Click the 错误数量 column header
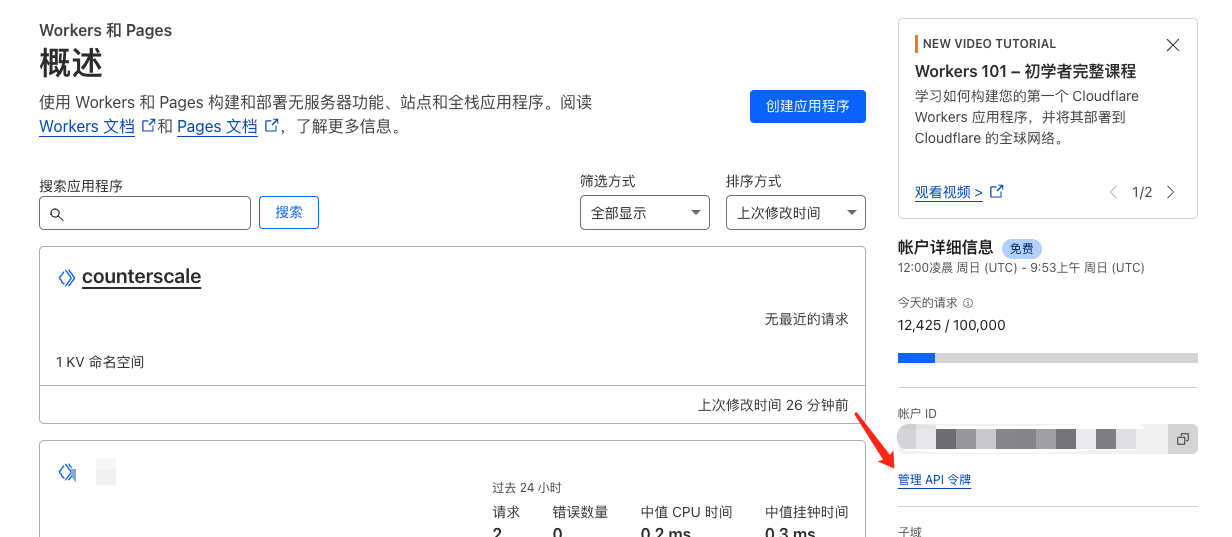 pos(580,512)
